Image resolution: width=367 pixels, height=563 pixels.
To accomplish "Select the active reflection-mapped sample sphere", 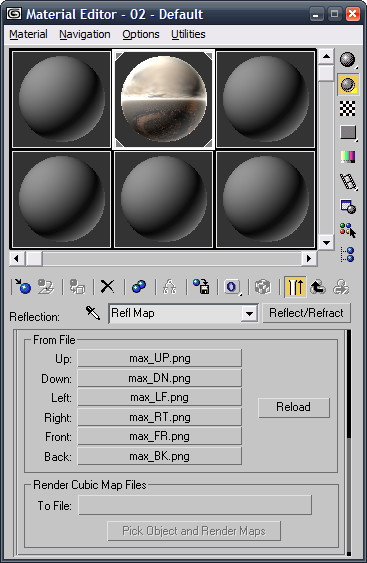I will click(x=164, y=99).
